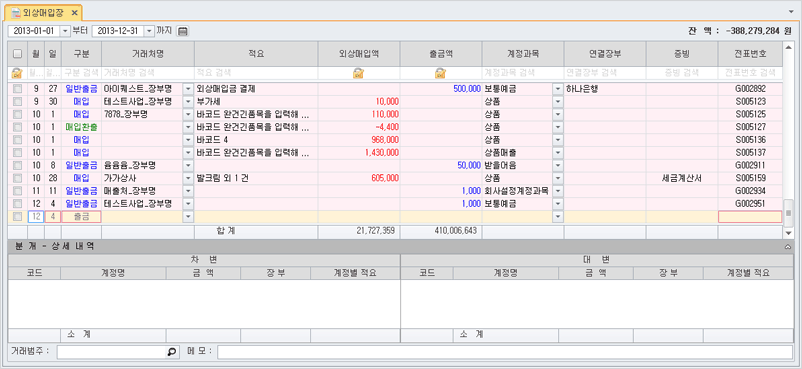Click the vertical scrollbar thumb of the ledger grid
The height and width of the screenshot is (369, 802).
point(788,212)
